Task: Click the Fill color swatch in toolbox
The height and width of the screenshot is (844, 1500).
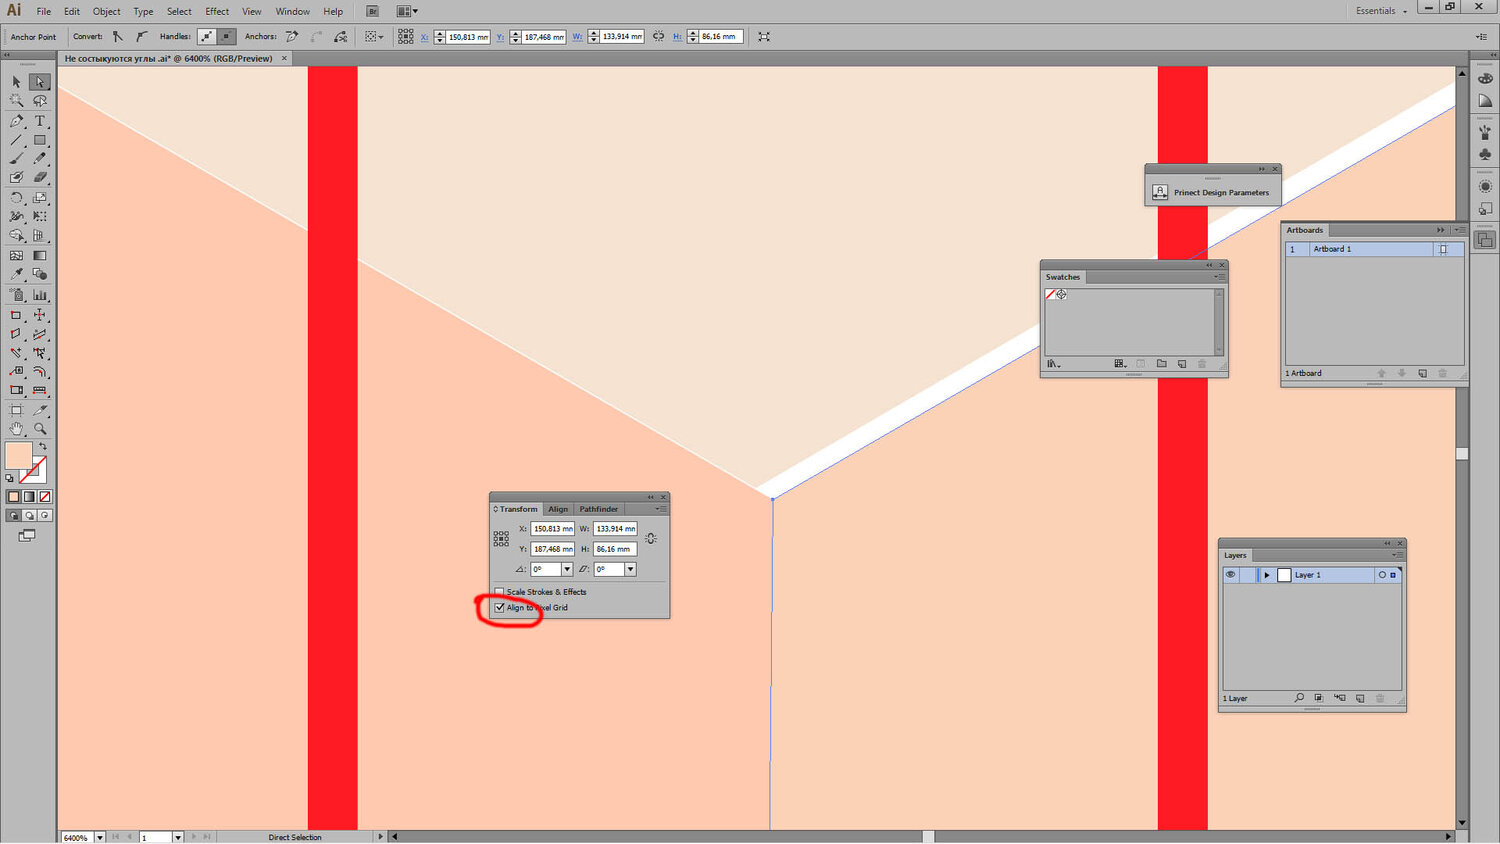Action: (x=18, y=456)
